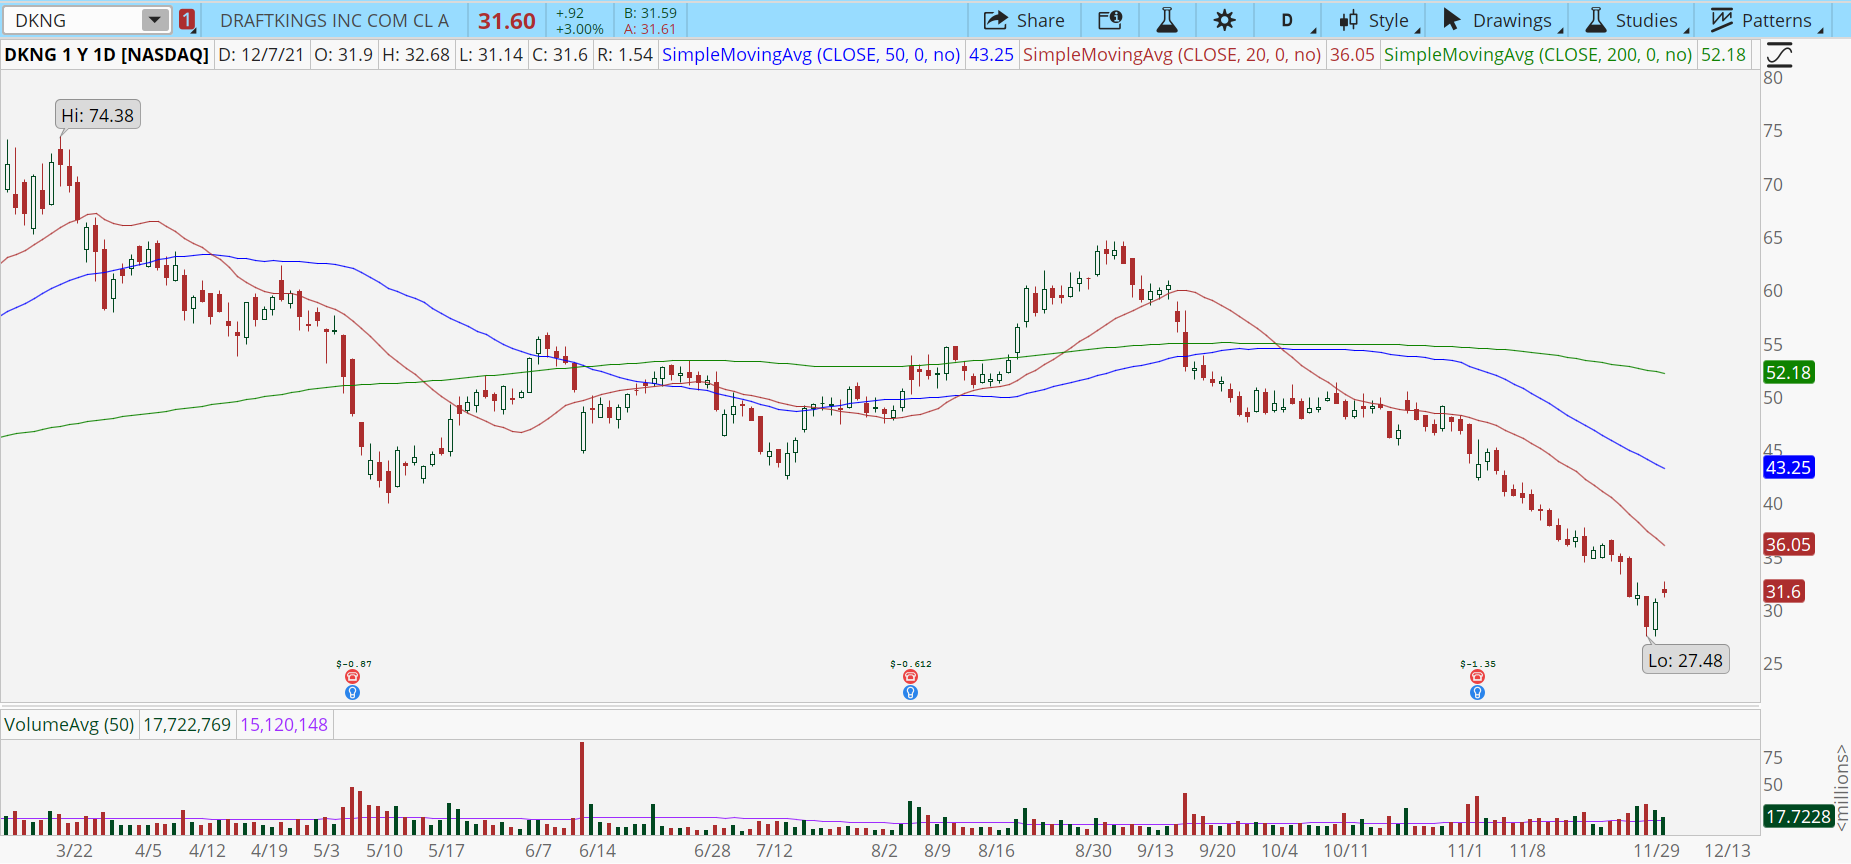Click the 15,120,148 volume average value
This screenshot has height=864, width=1851.
point(284,725)
